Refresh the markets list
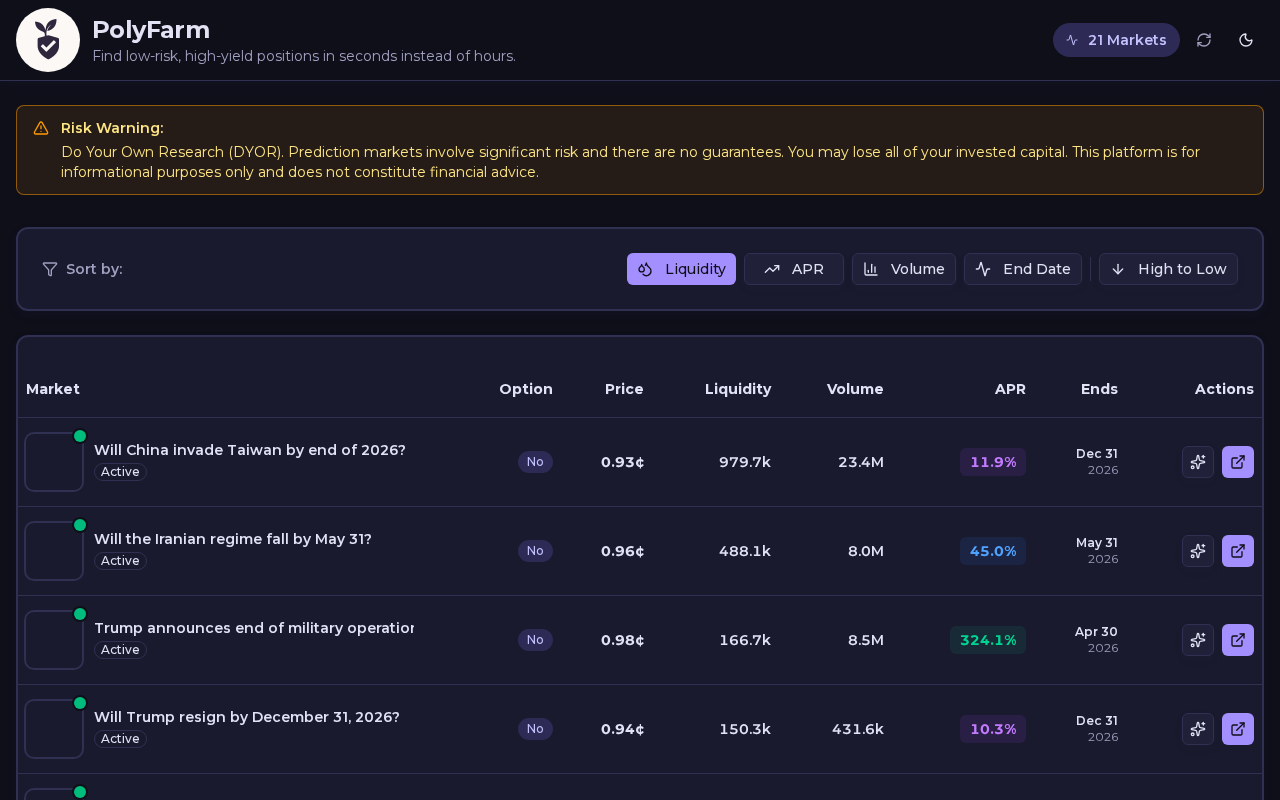This screenshot has height=800, width=1280. pyautogui.click(x=1204, y=40)
